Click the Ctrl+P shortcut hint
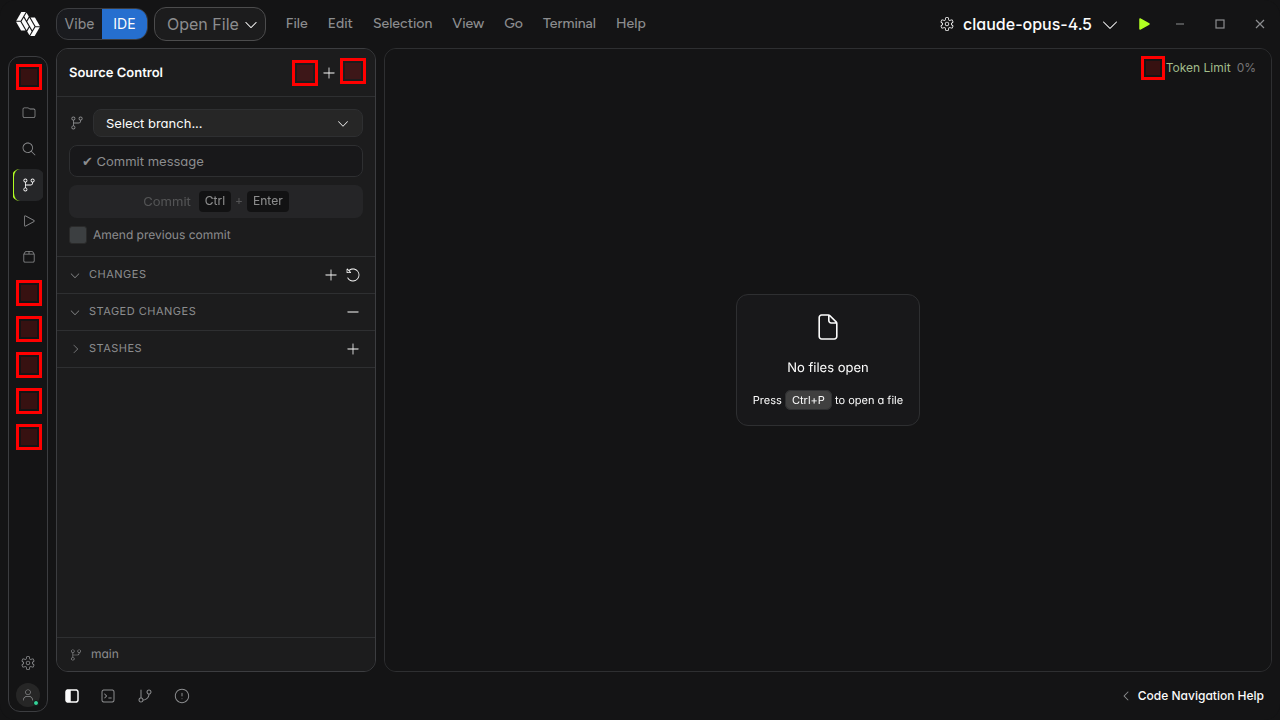 tap(808, 400)
